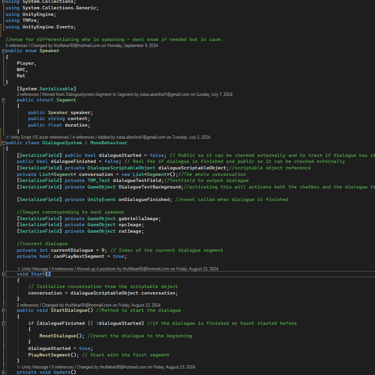The image size is (375, 375).
Task: Open 'Unity Script (15 asset references)' CodeLens
Action: 40,137
